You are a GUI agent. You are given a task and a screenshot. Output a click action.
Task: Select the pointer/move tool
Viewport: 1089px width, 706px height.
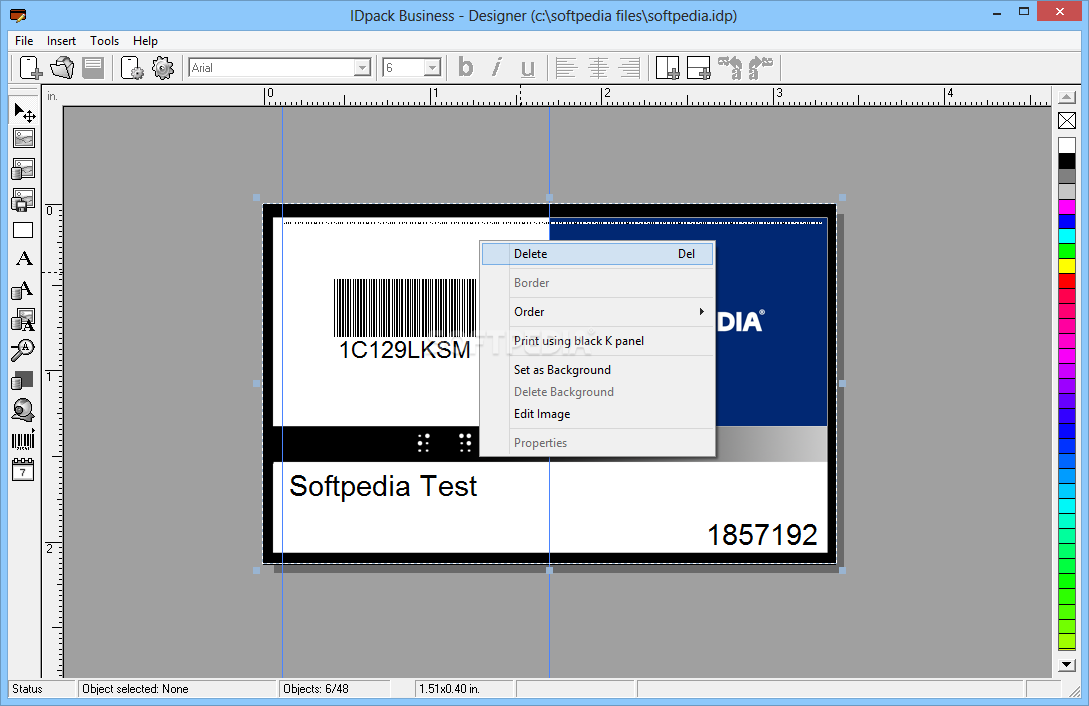click(x=24, y=112)
